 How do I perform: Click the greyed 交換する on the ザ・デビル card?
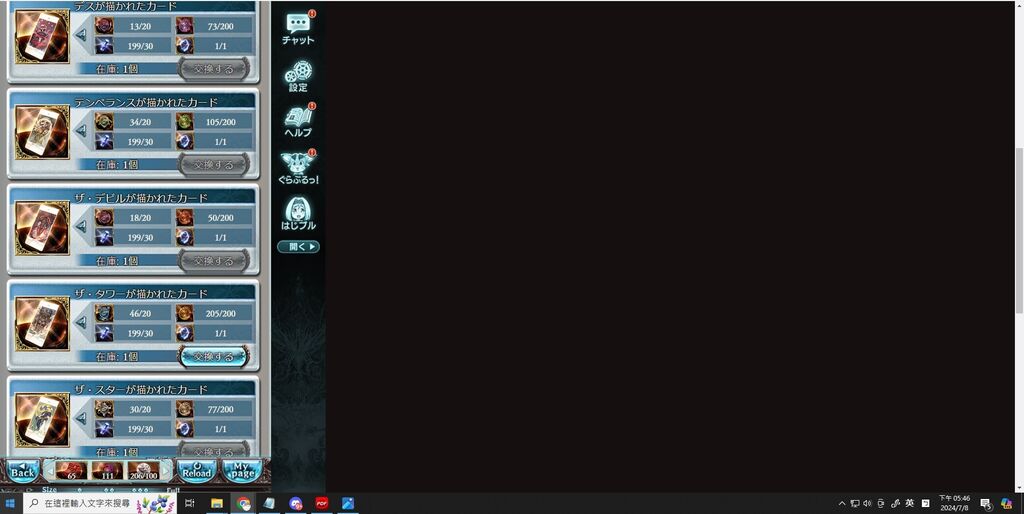[214, 261]
